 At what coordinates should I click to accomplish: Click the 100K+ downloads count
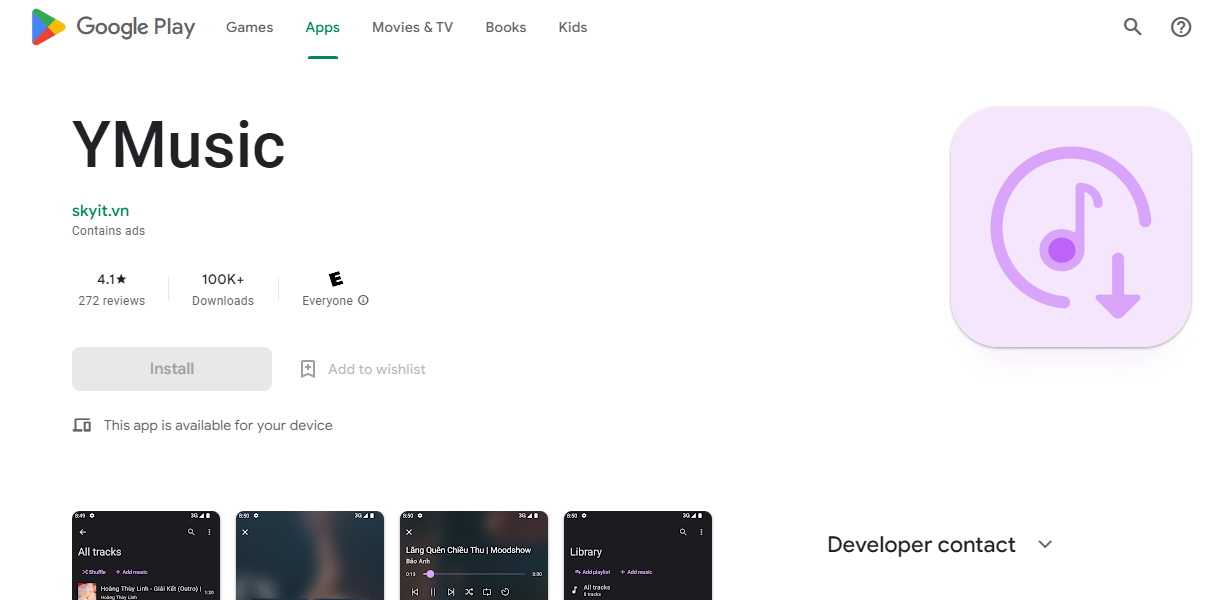click(x=223, y=279)
